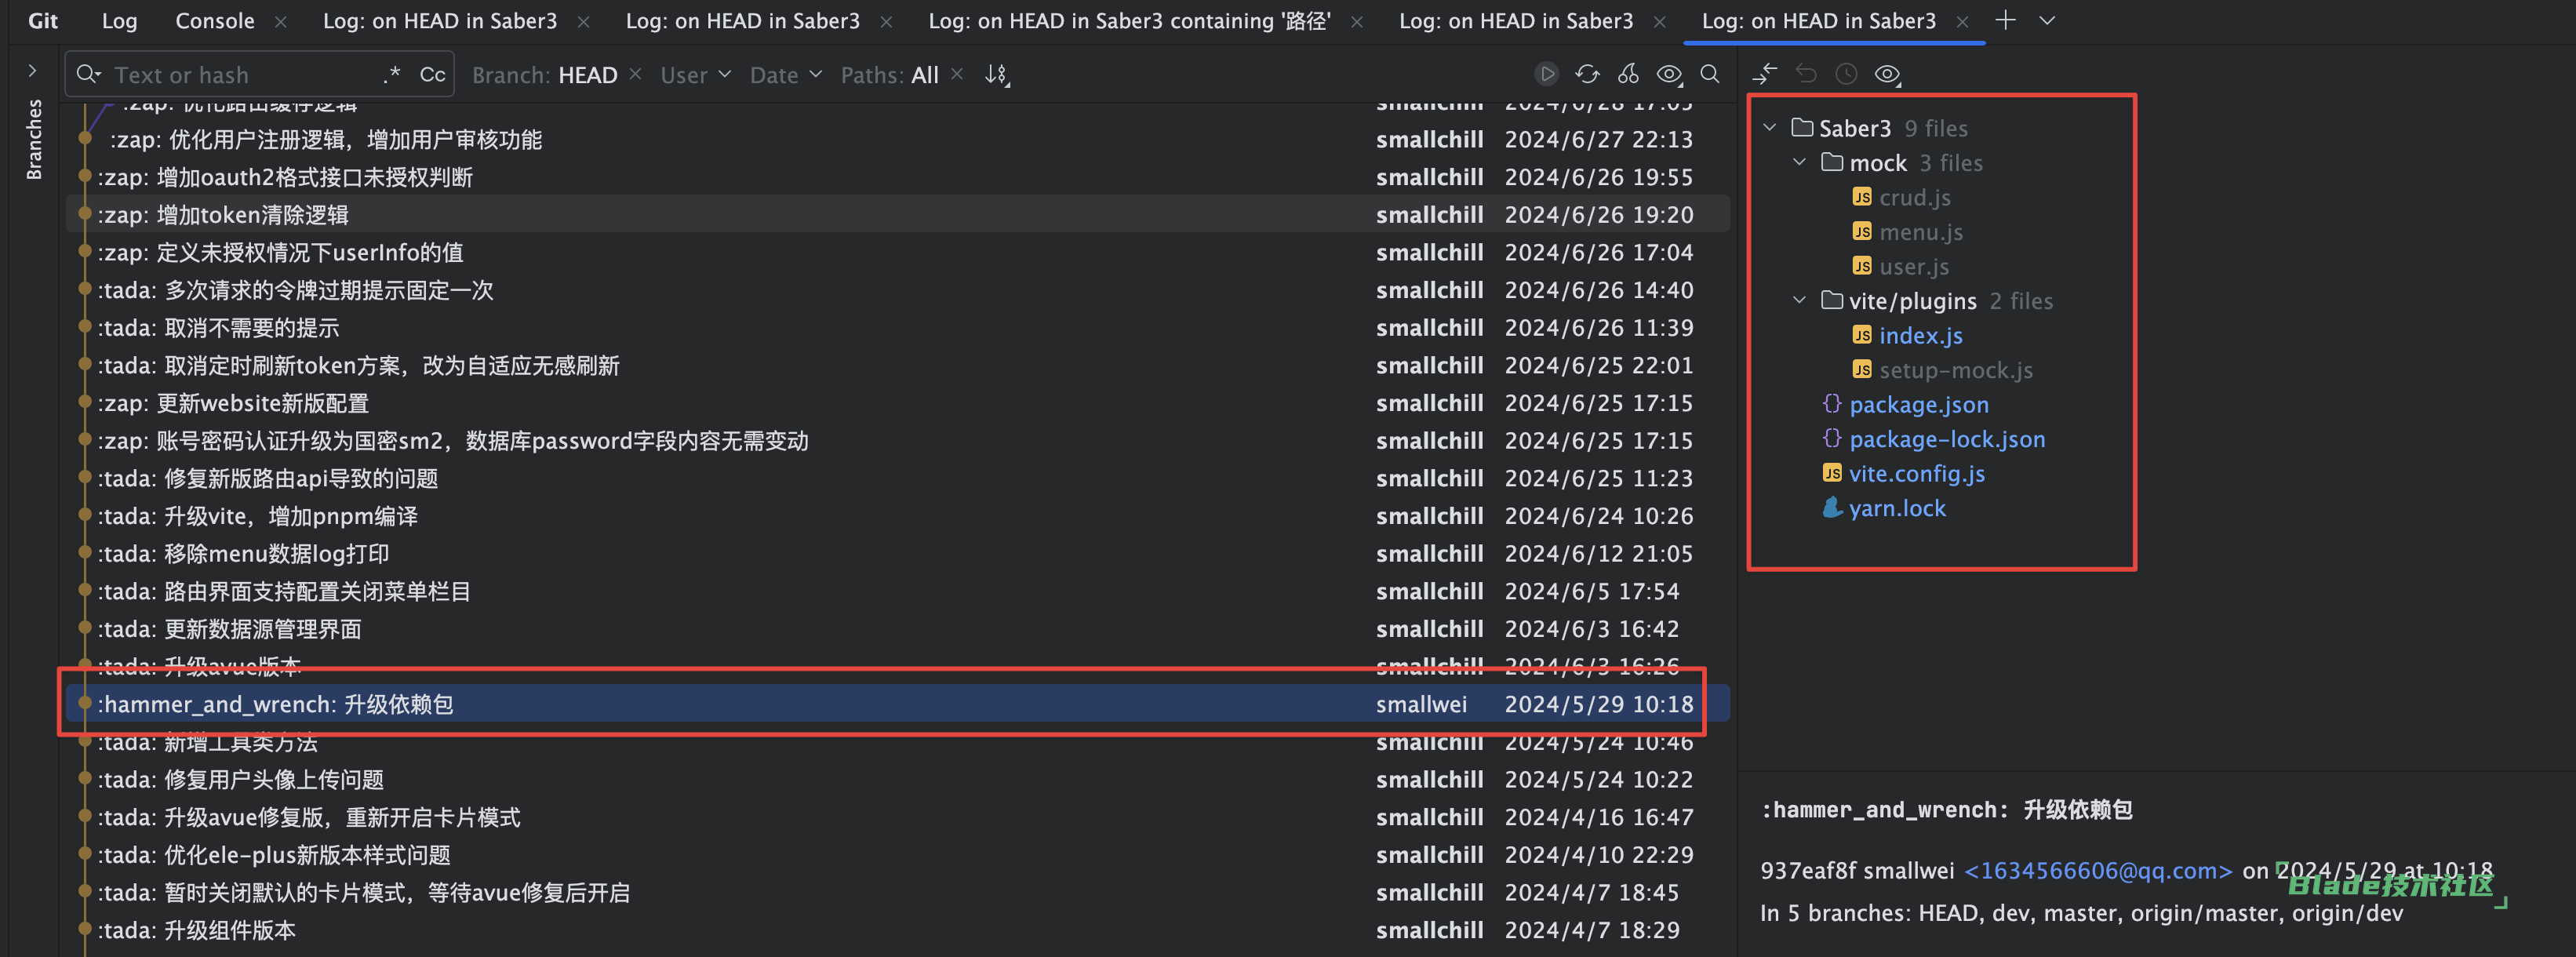Click the history clock icon in changes panel

[x=1846, y=74]
